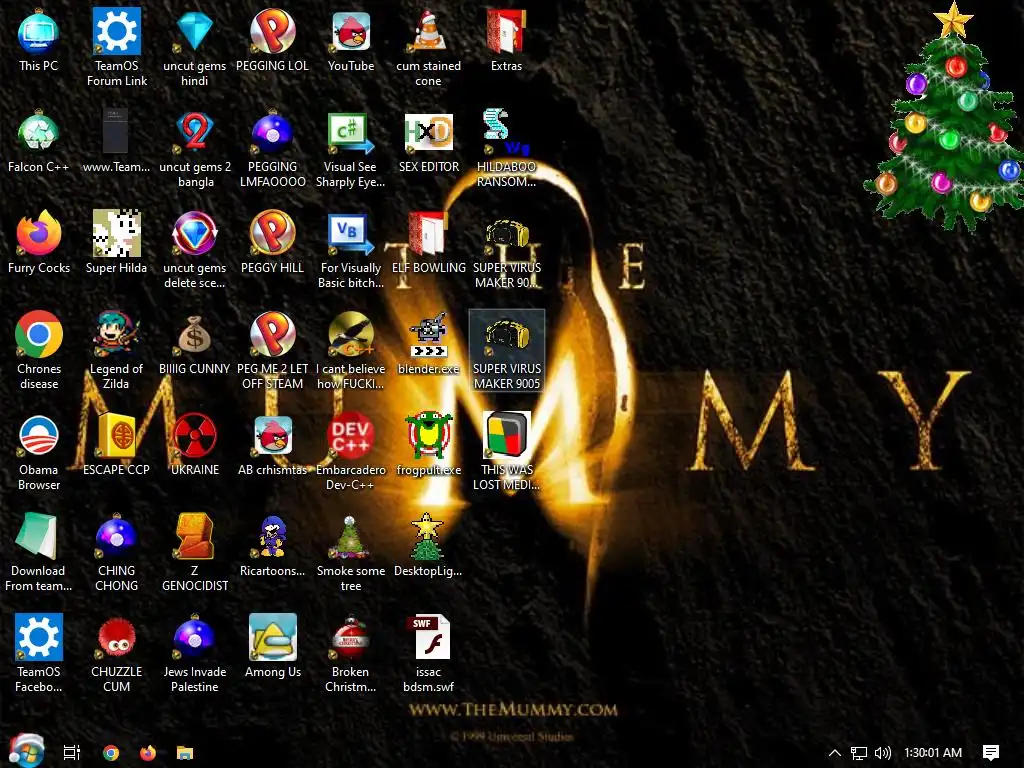
Task: Launch Firefox from the taskbar
Action: pyautogui.click(x=148, y=753)
